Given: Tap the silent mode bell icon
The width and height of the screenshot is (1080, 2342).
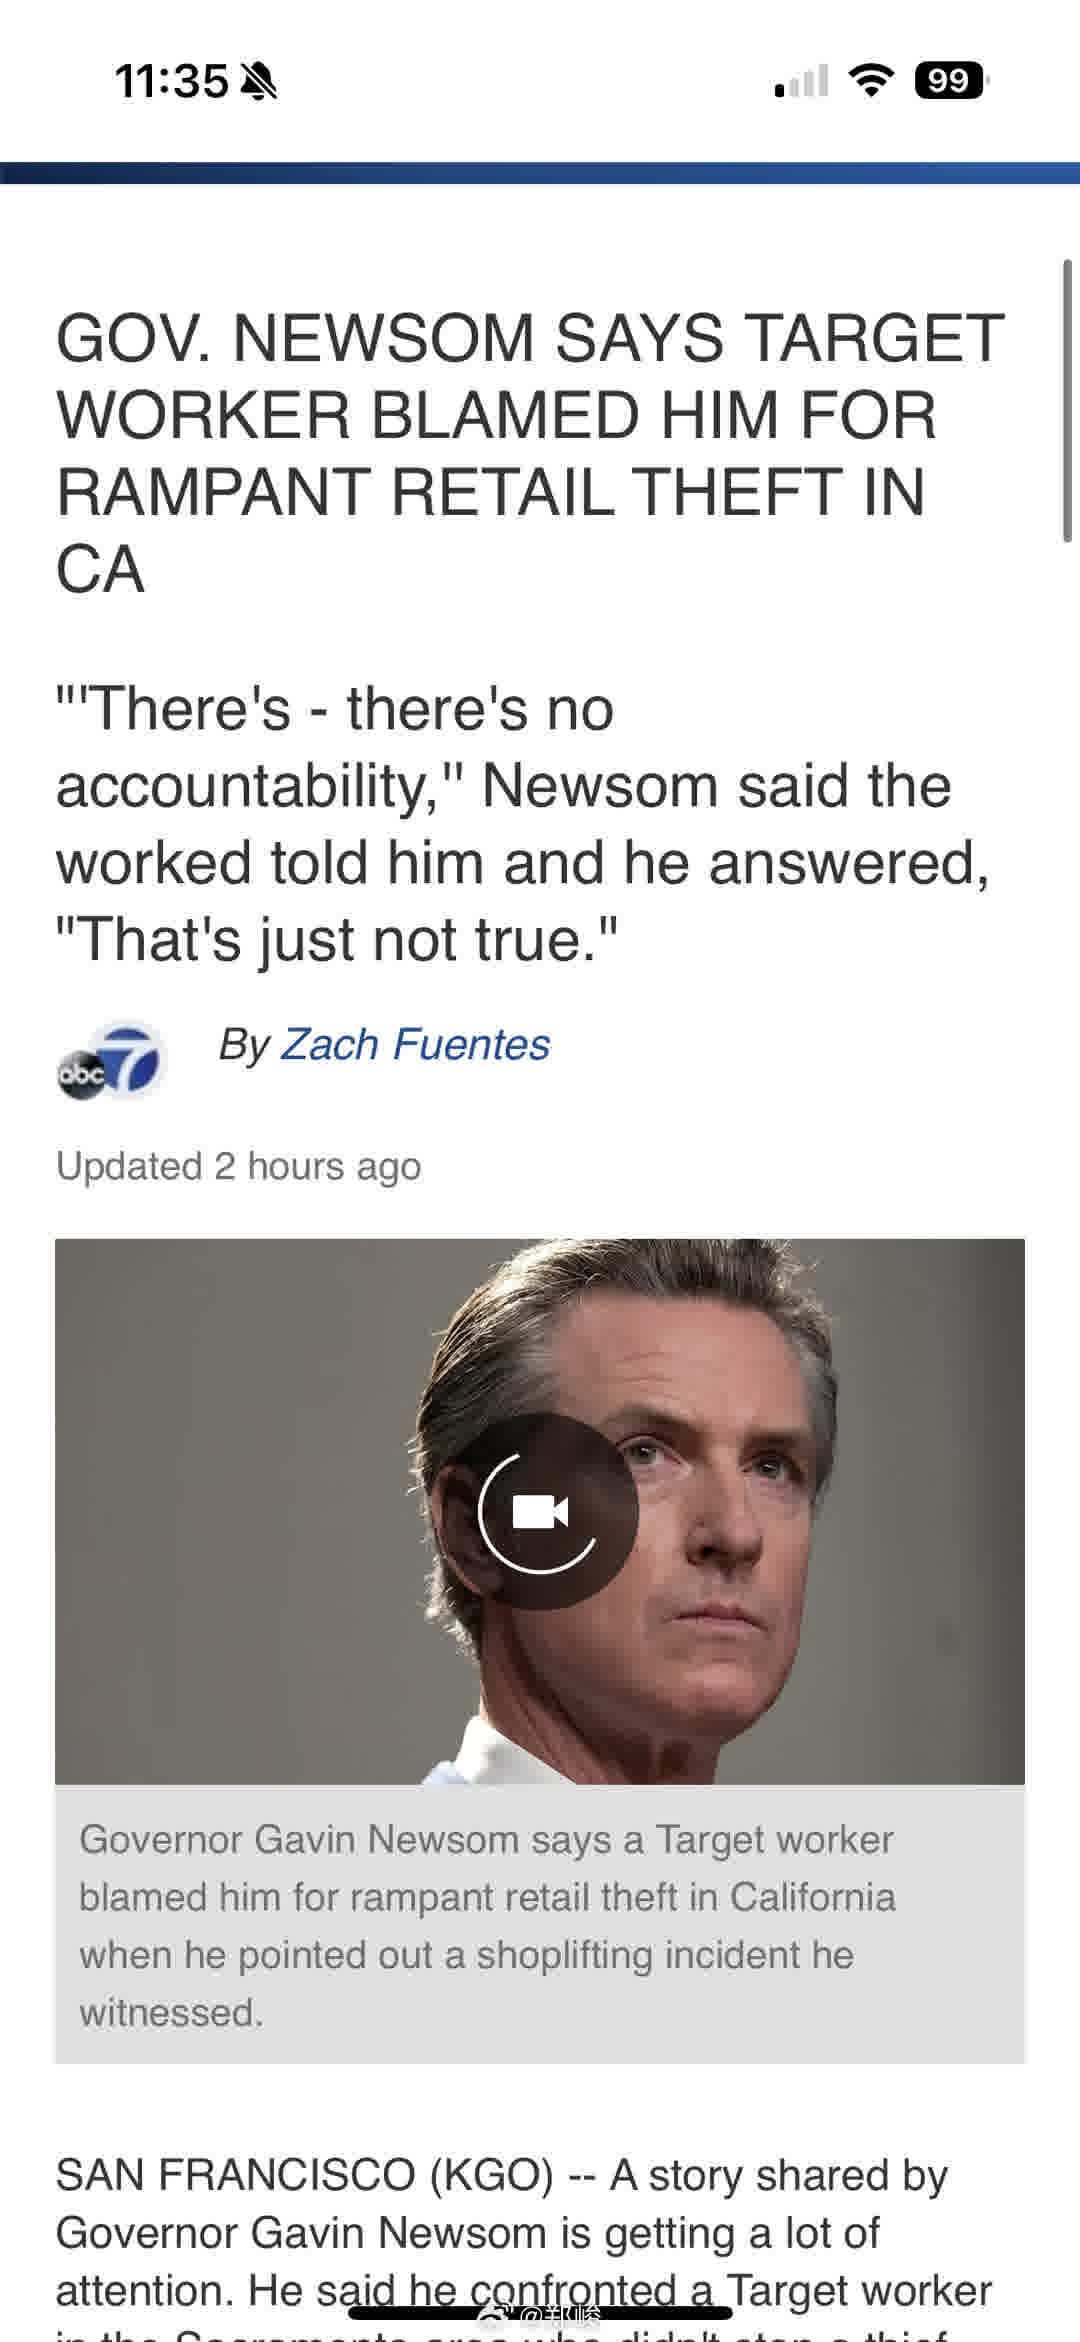Looking at the screenshot, I should [261, 82].
